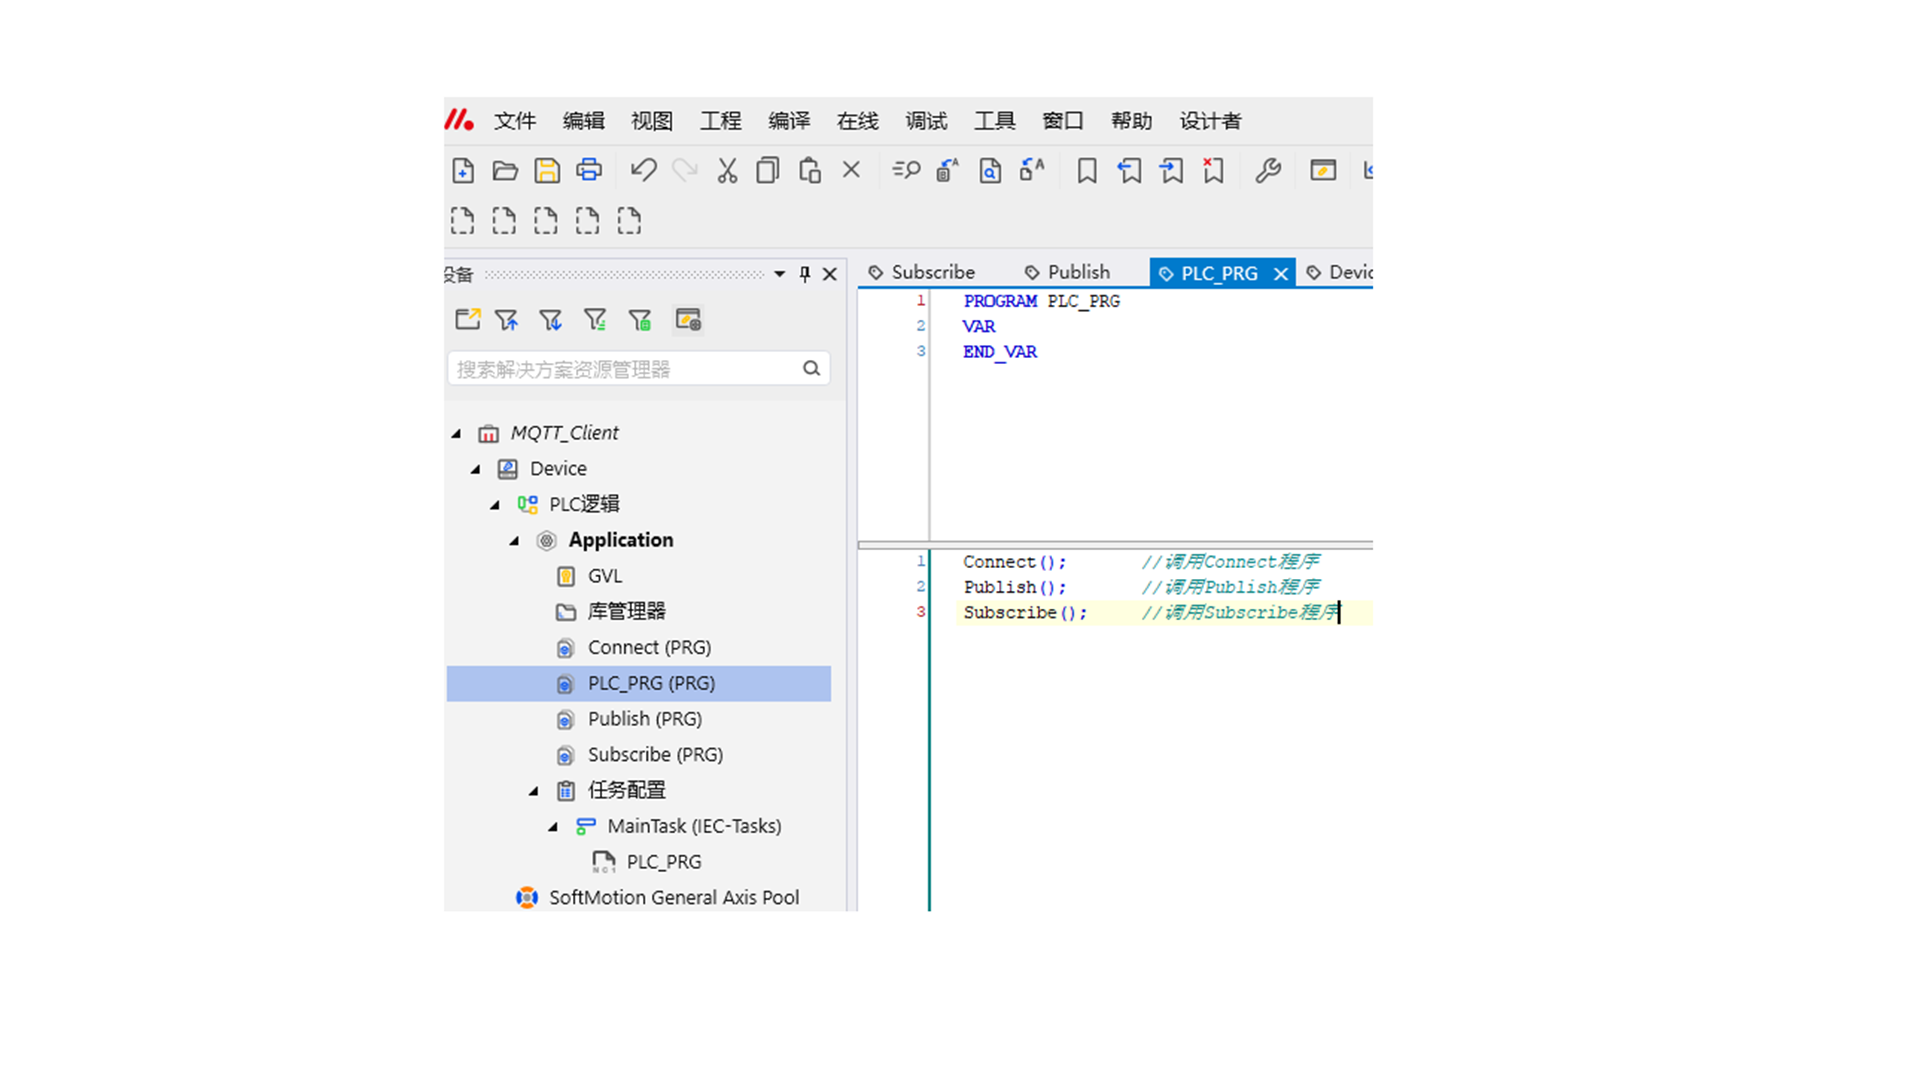Image resolution: width=1920 pixels, height=1080 pixels.
Task: Open the 在线 menu
Action: coord(858,121)
